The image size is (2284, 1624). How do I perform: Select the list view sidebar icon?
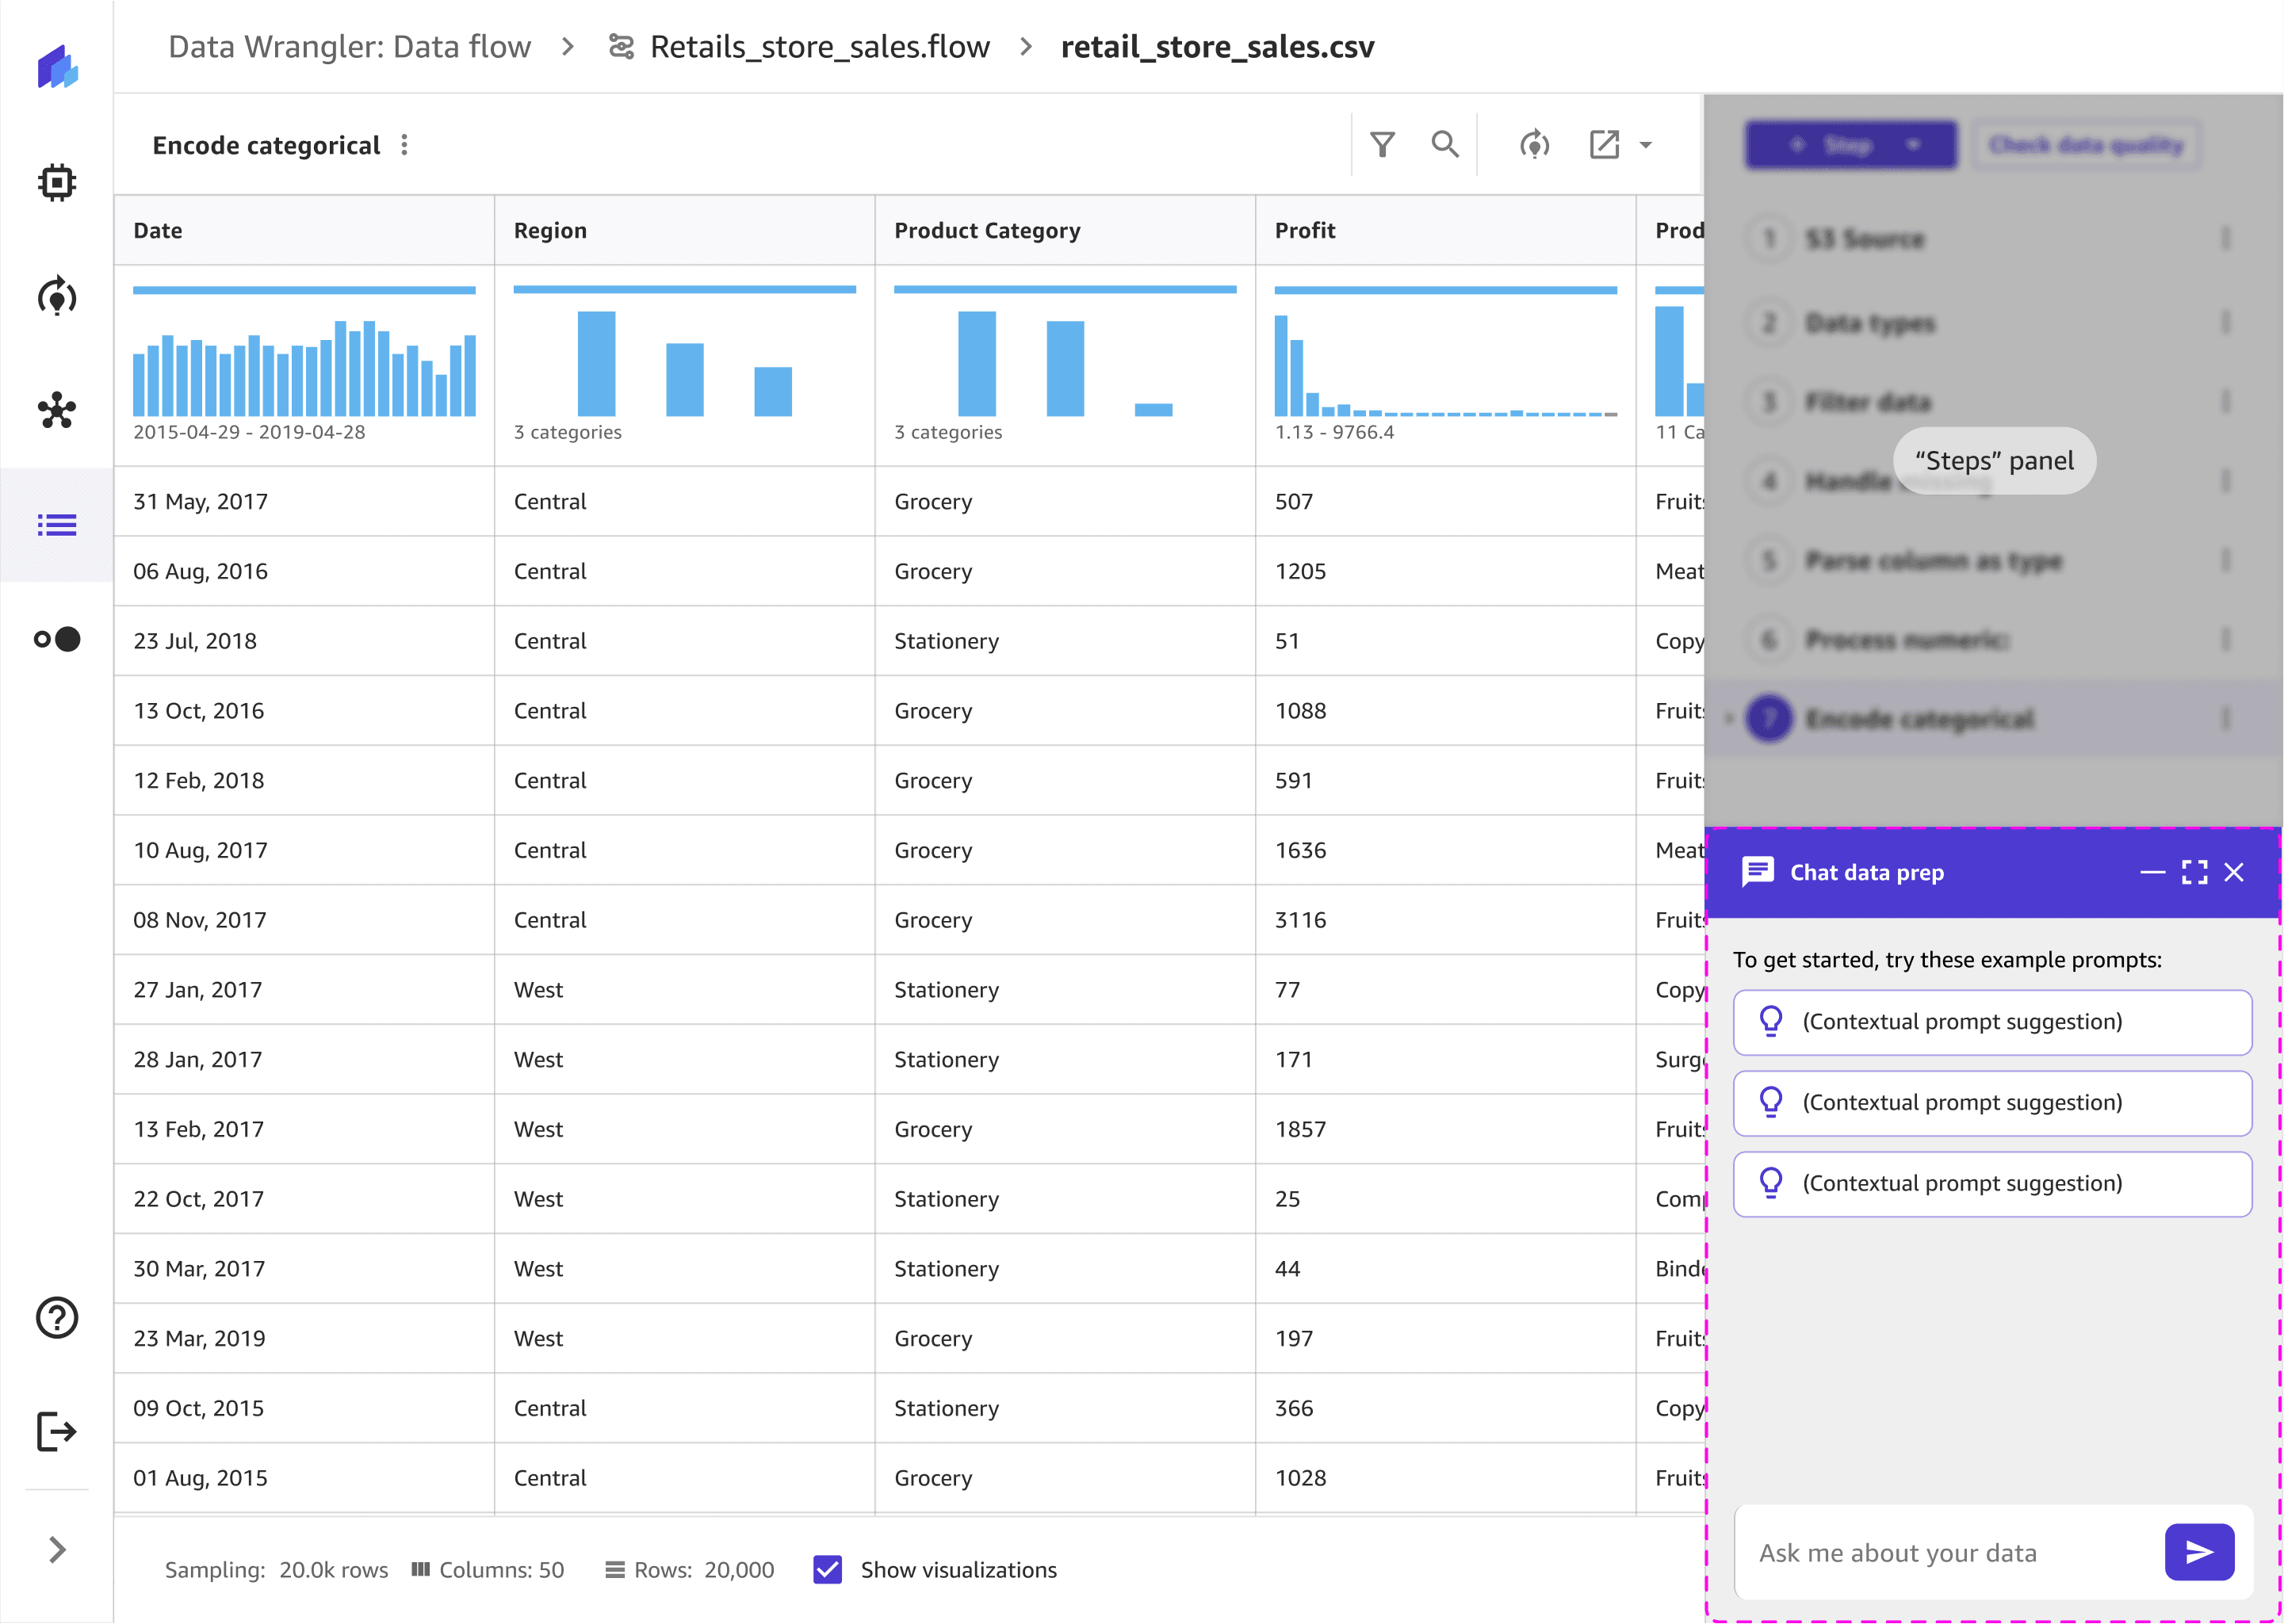[x=57, y=525]
